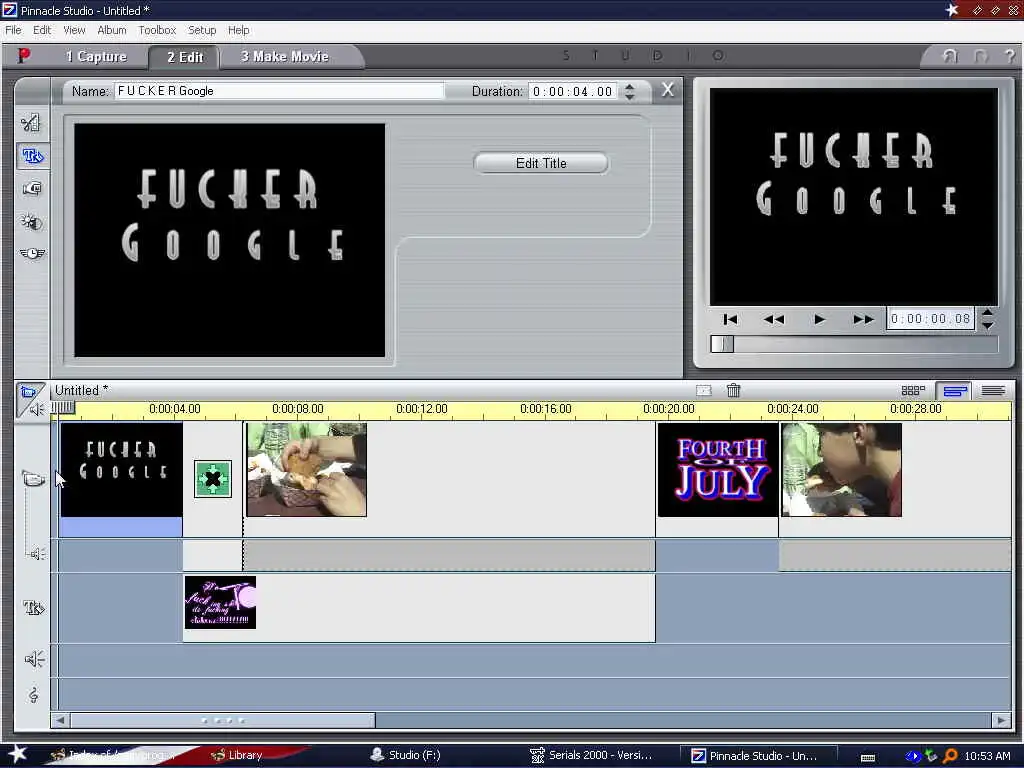This screenshot has height=768, width=1024.
Task: Switch to Text list view
Action: [x=993, y=391]
